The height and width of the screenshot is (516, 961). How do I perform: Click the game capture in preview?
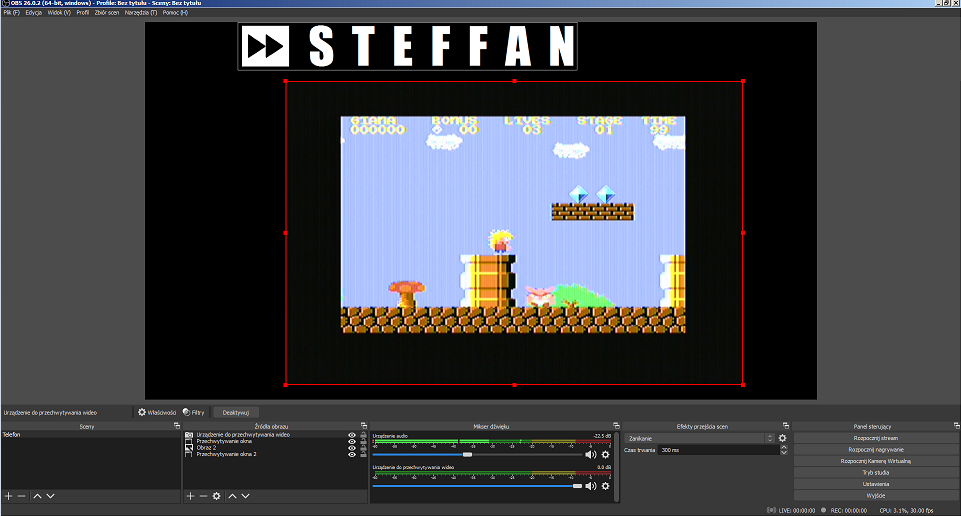tap(514, 233)
